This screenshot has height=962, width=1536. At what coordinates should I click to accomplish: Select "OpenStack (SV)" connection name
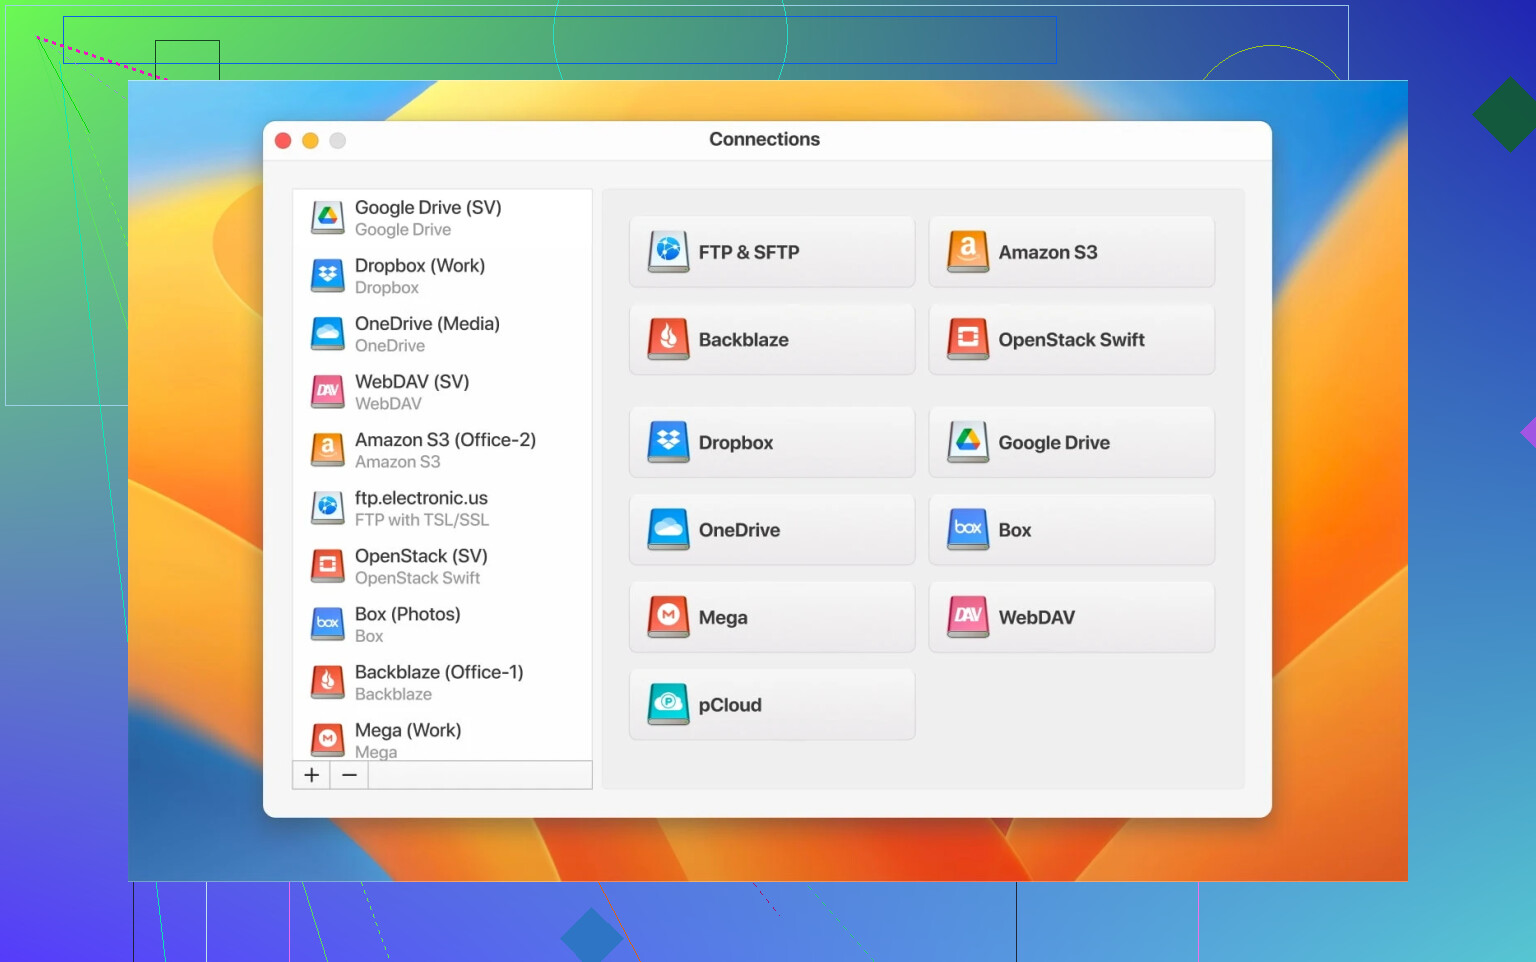pos(421,555)
